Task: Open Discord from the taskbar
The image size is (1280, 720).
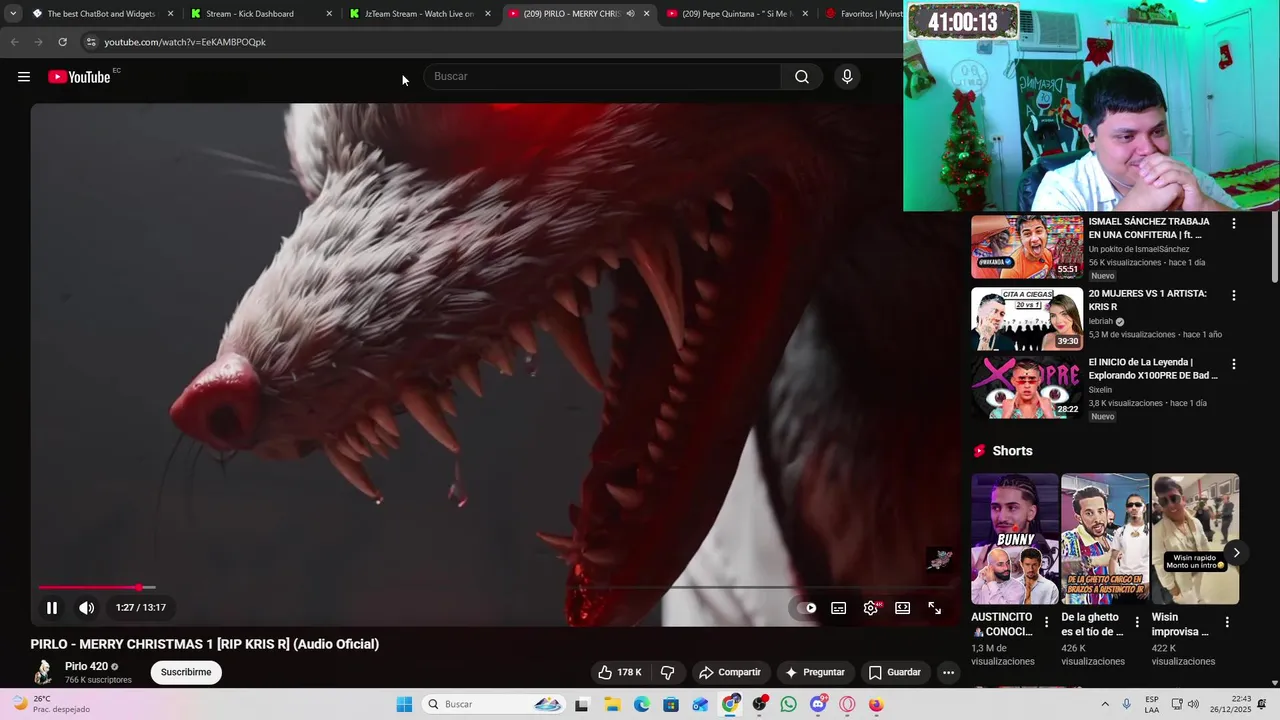Action: (x=819, y=704)
